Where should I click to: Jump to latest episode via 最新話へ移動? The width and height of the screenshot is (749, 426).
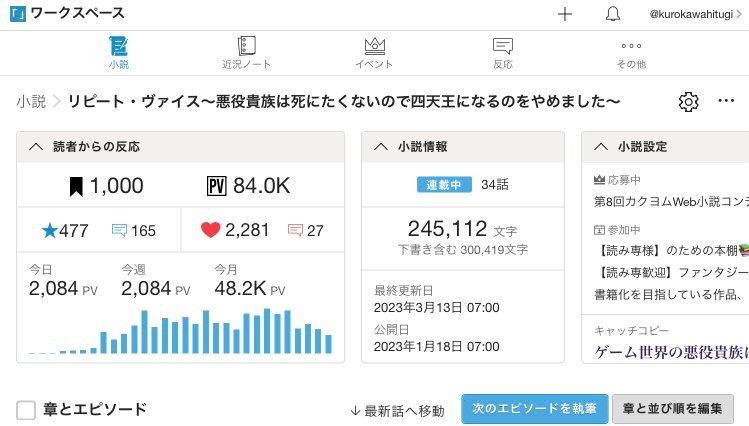[x=396, y=410]
